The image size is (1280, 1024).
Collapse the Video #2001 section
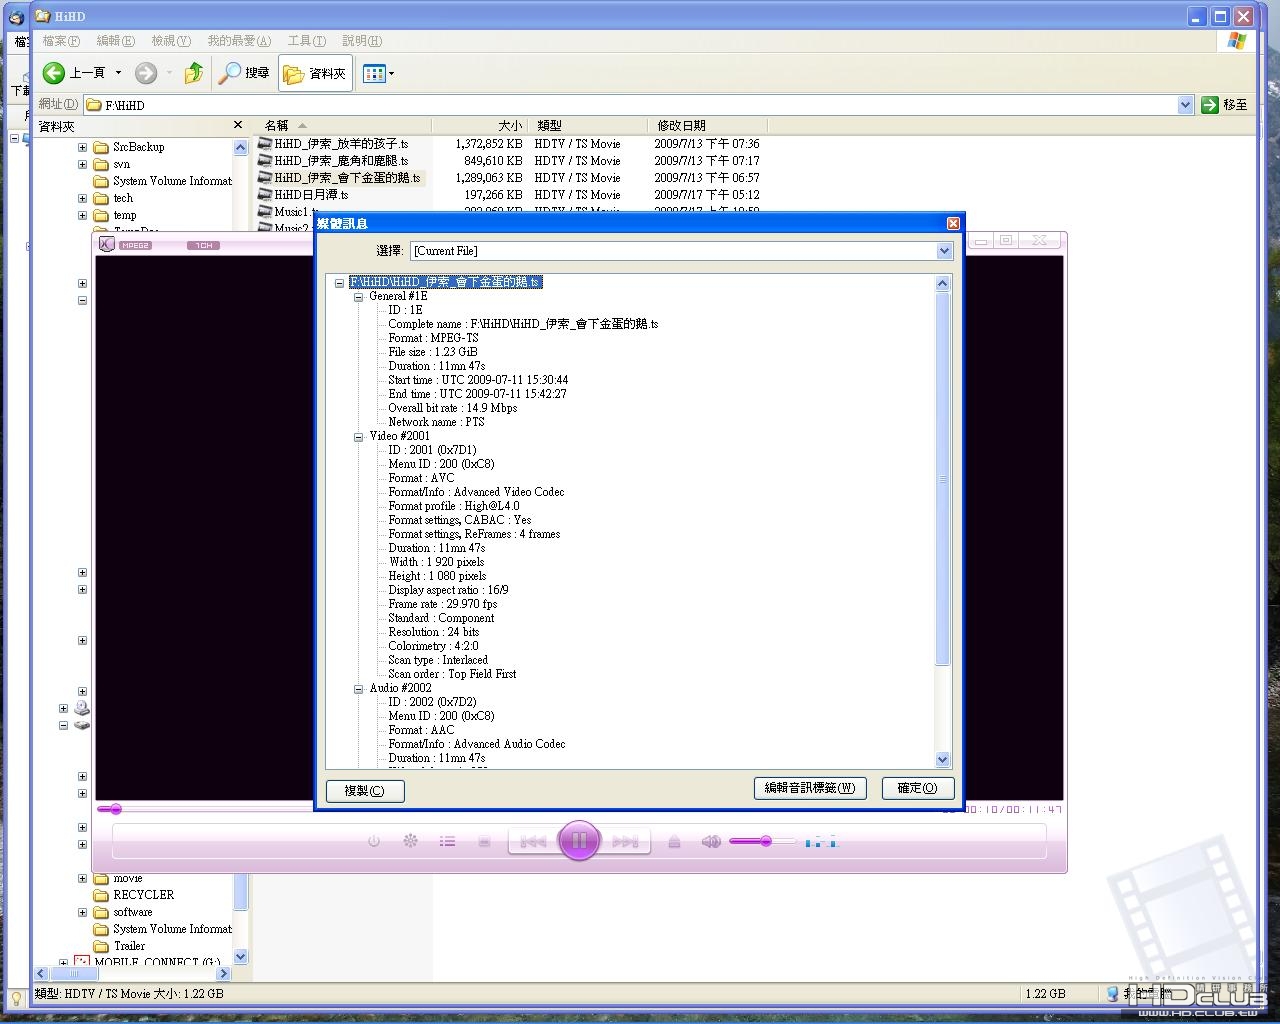click(x=359, y=437)
